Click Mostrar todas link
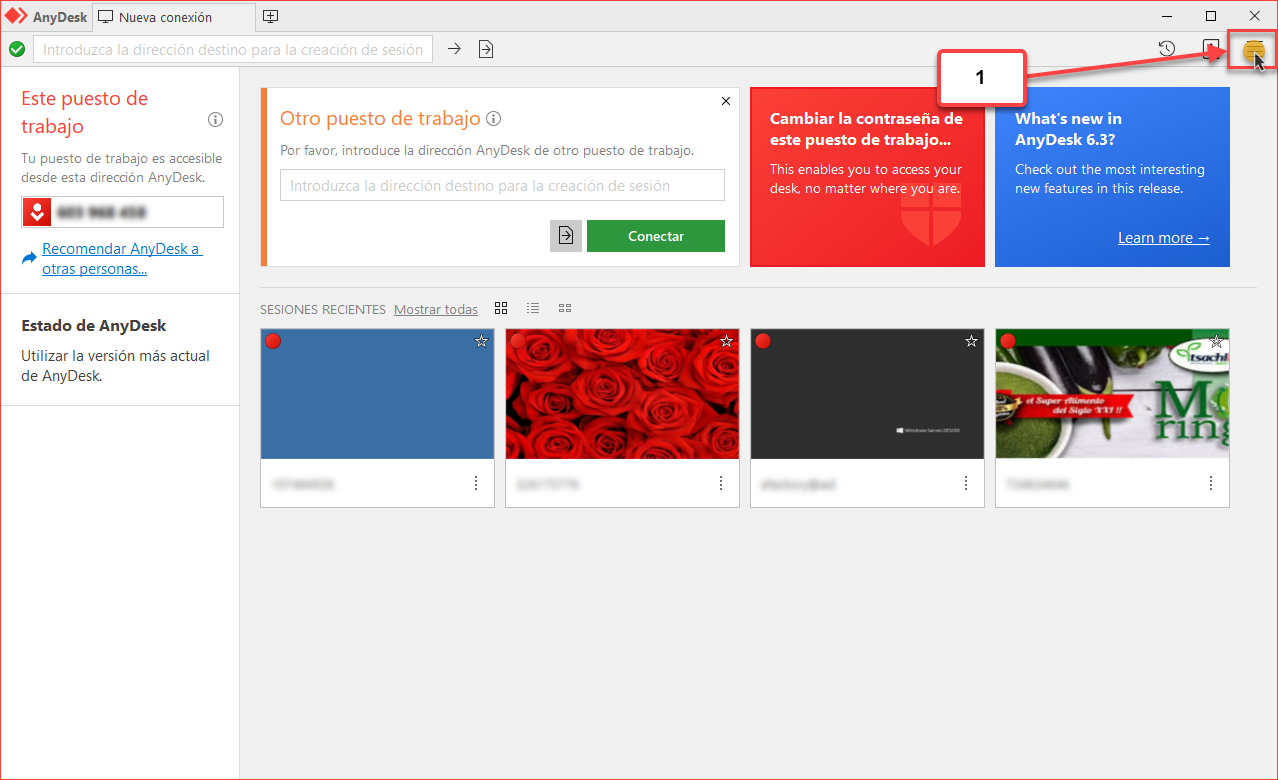Screen dimensions: 1278x780 click(436, 309)
